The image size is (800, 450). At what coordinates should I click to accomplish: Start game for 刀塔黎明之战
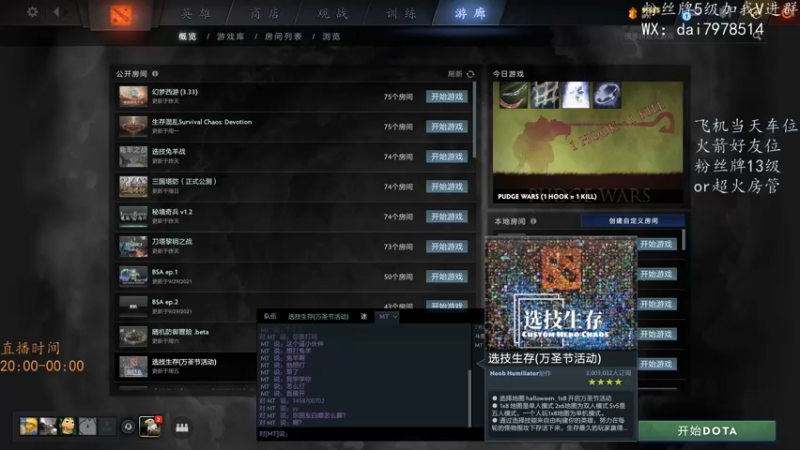point(447,246)
